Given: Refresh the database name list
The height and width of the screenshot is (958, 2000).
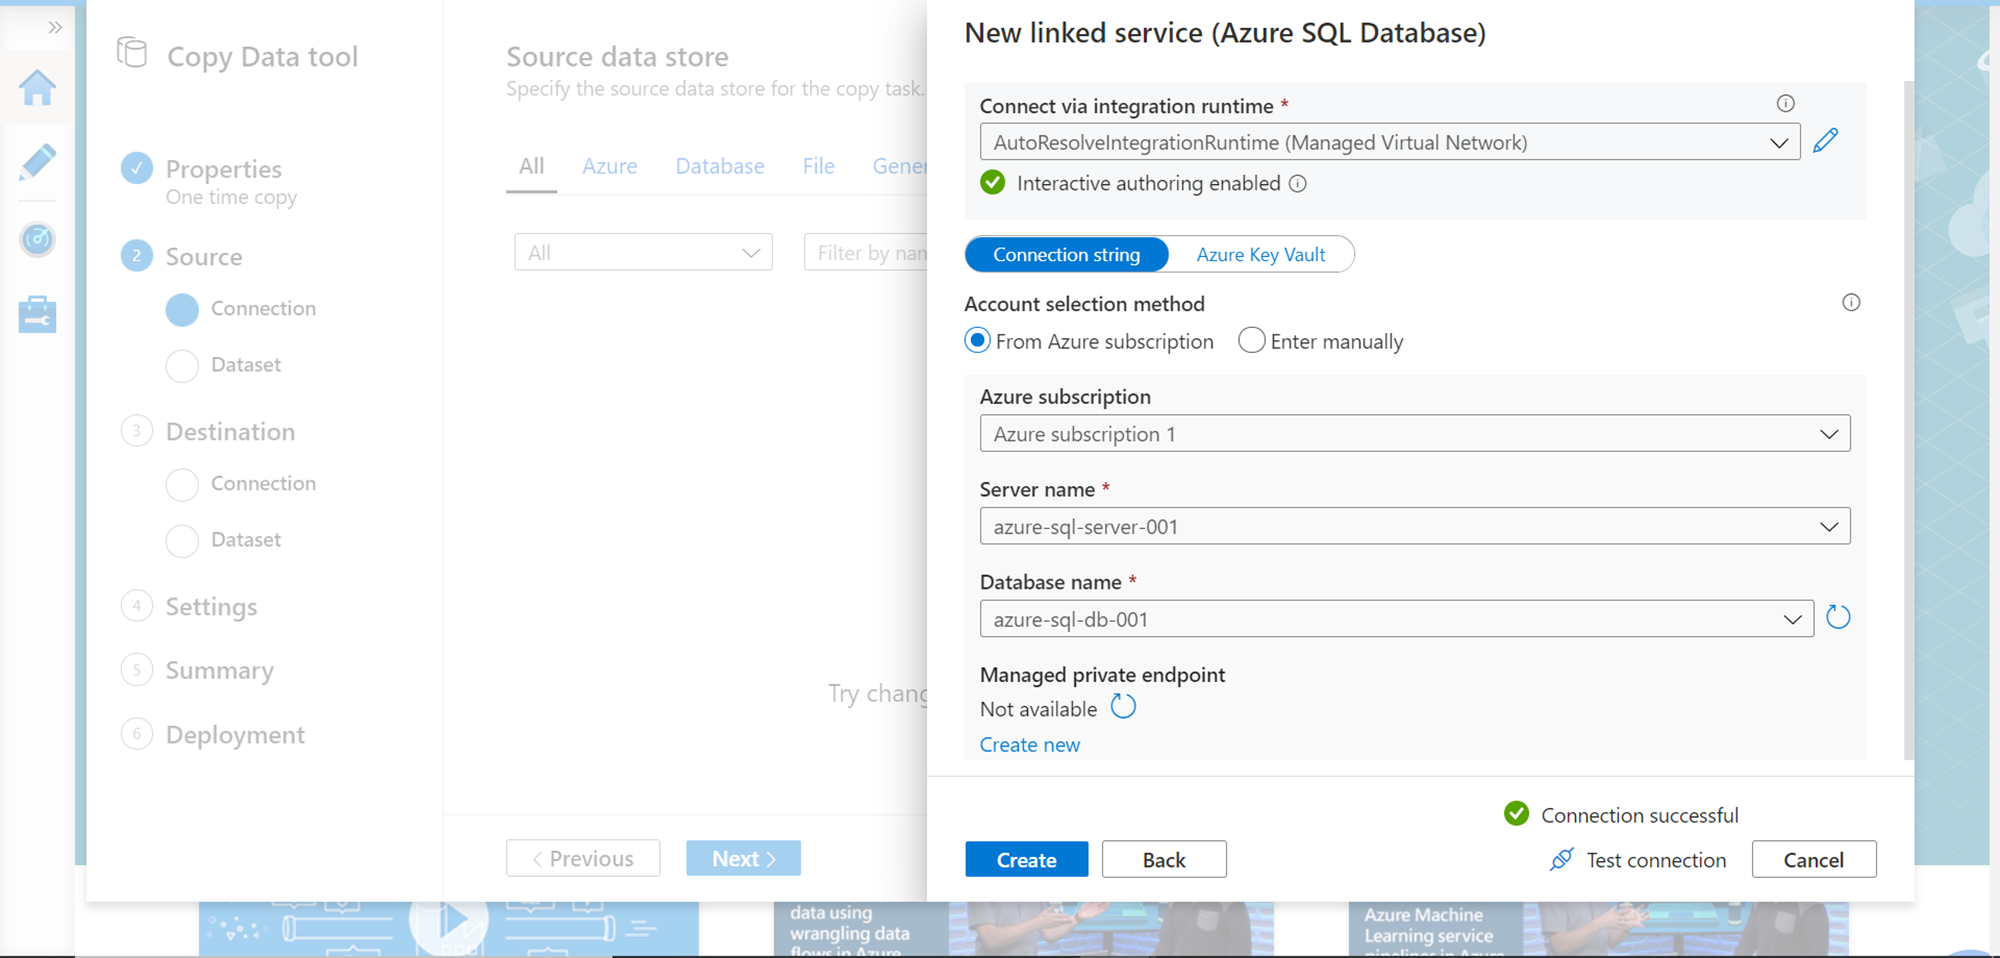Looking at the screenshot, I should (x=1838, y=618).
